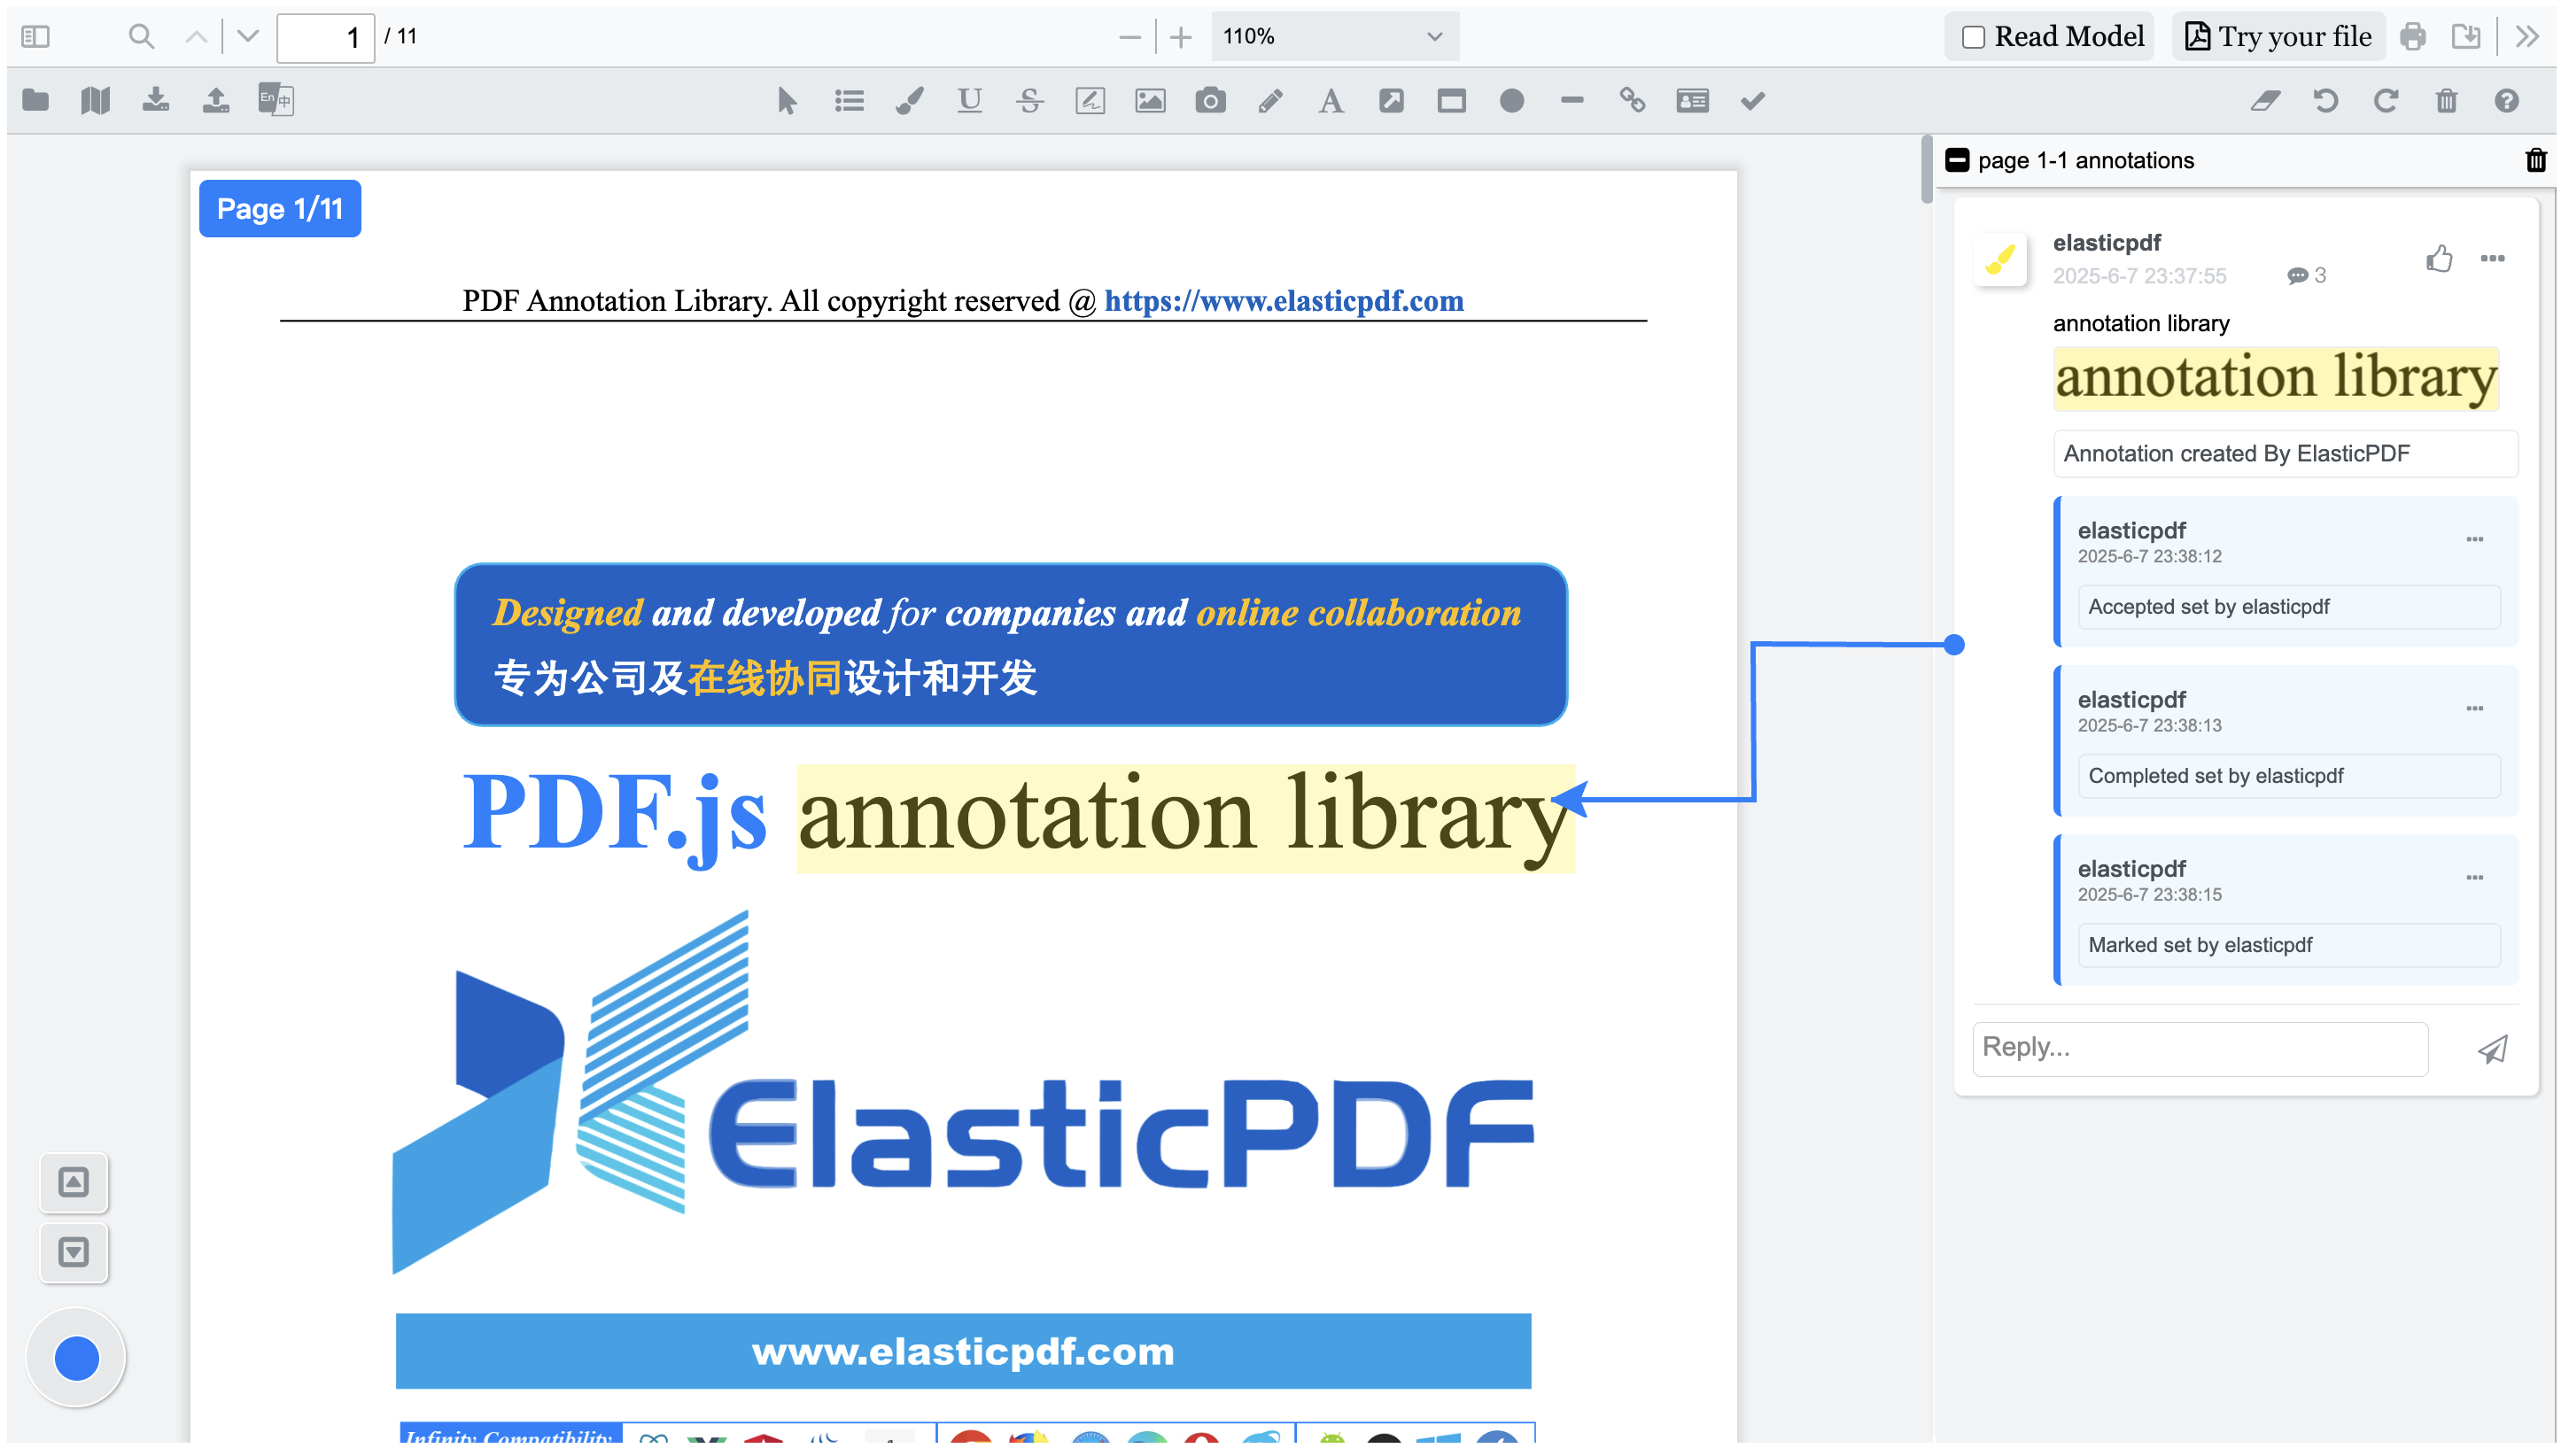This screenshot has width=2569, height=1456.
Task: Select the text annotation tool
Action: point(1330,101)
